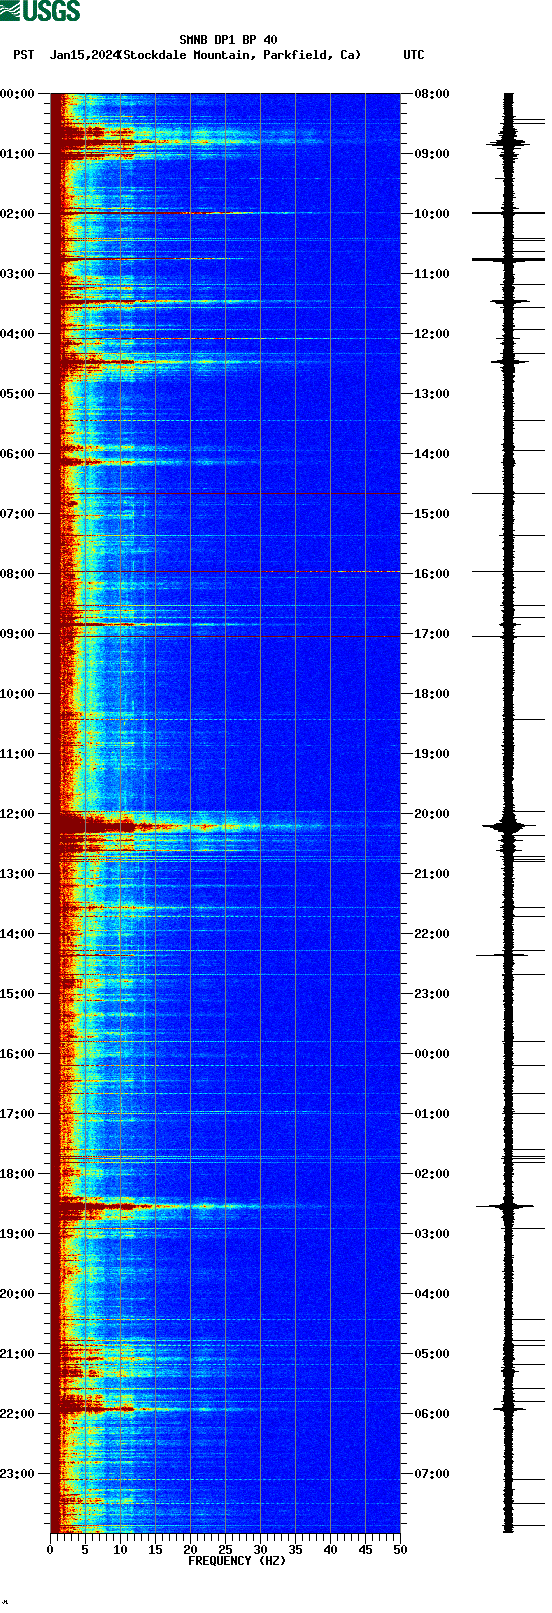Click UTC time label 08:00
This screenshot has height=1613, width=552.
pos(432,94)
